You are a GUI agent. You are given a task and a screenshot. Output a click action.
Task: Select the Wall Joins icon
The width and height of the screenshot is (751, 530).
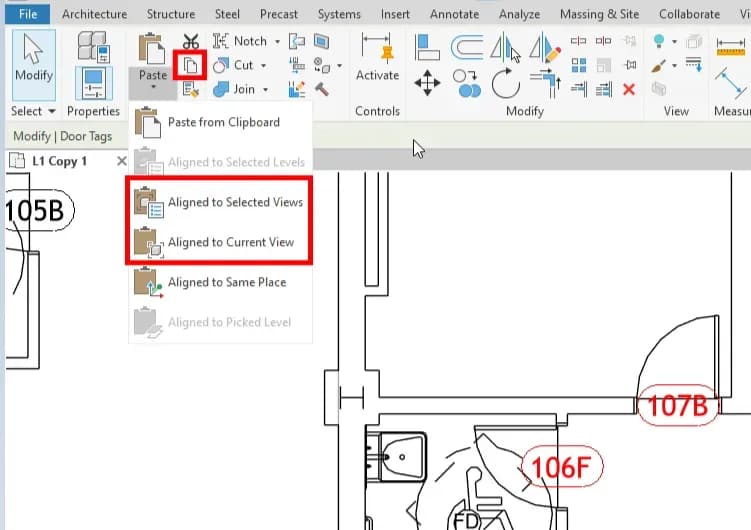tap(297, 41)
